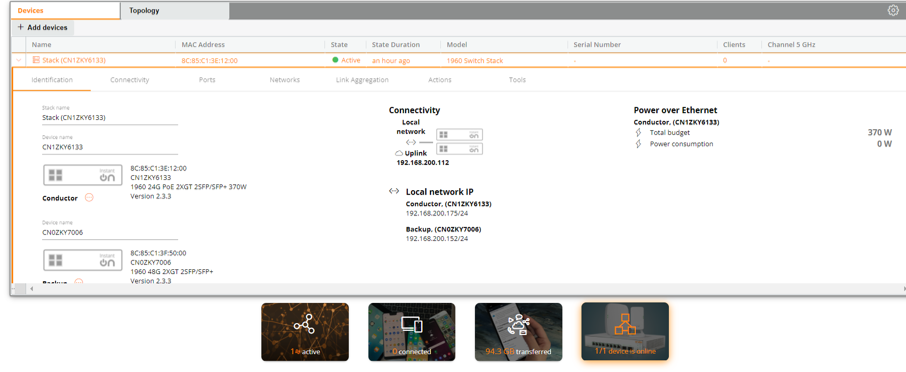Click the arrows icon beside Local network IP
The image size is (906, 372).
(394, 191)
